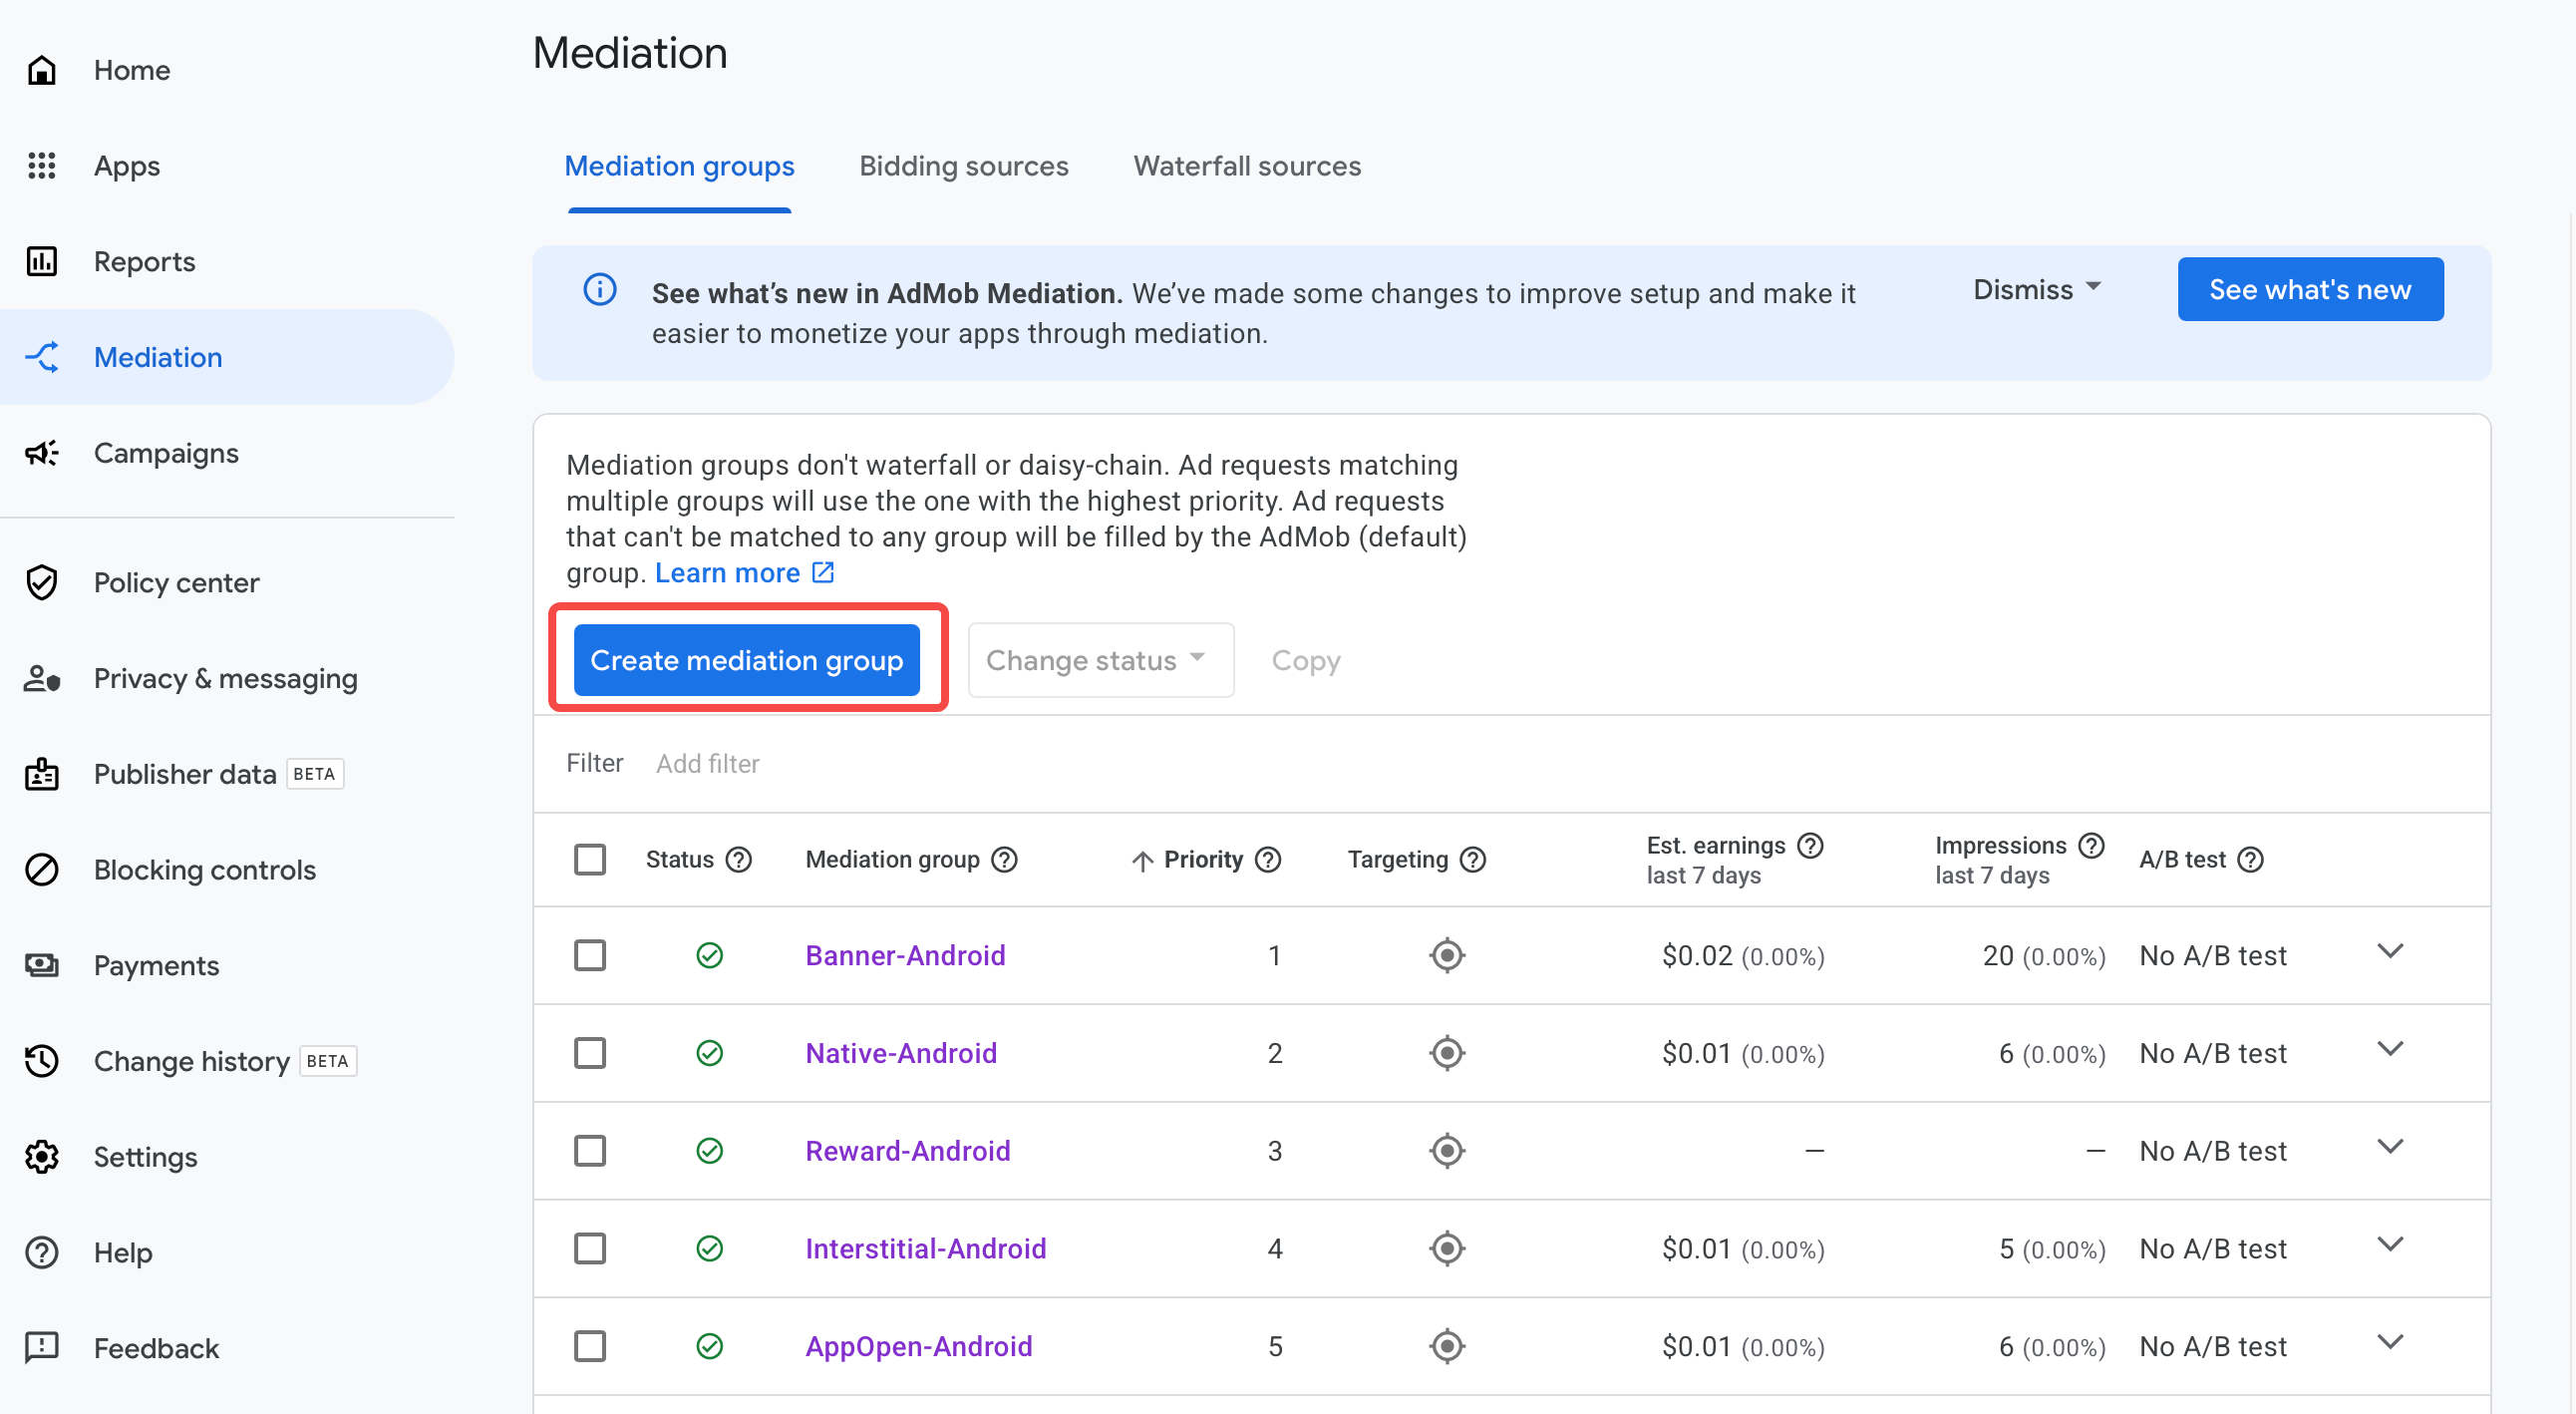The image size is (2576, 1414).
Task: Click the Add filter input field
Action: [708, 764]
